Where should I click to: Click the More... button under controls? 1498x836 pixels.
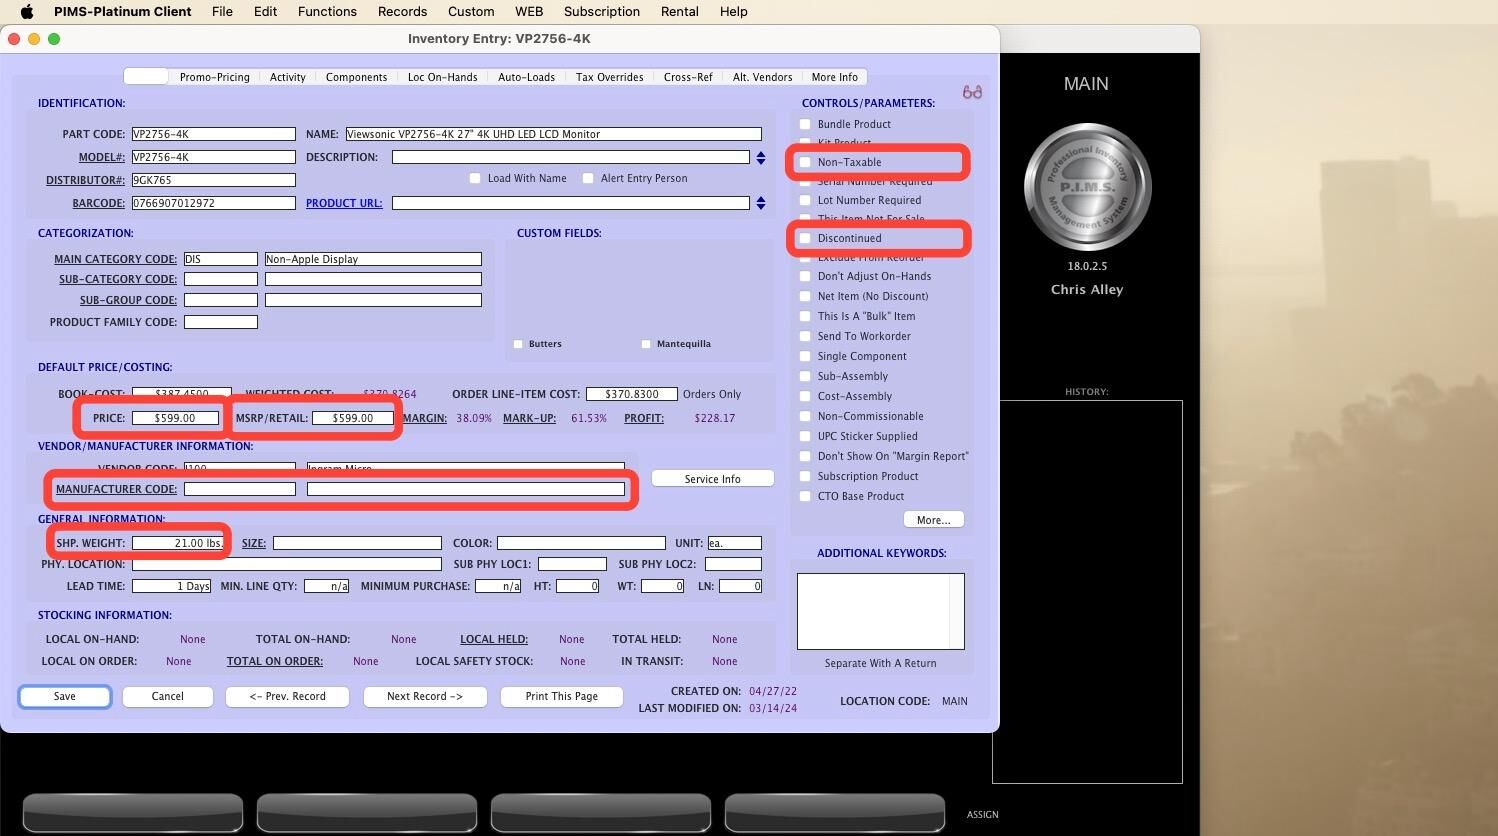tap(934, 520)
